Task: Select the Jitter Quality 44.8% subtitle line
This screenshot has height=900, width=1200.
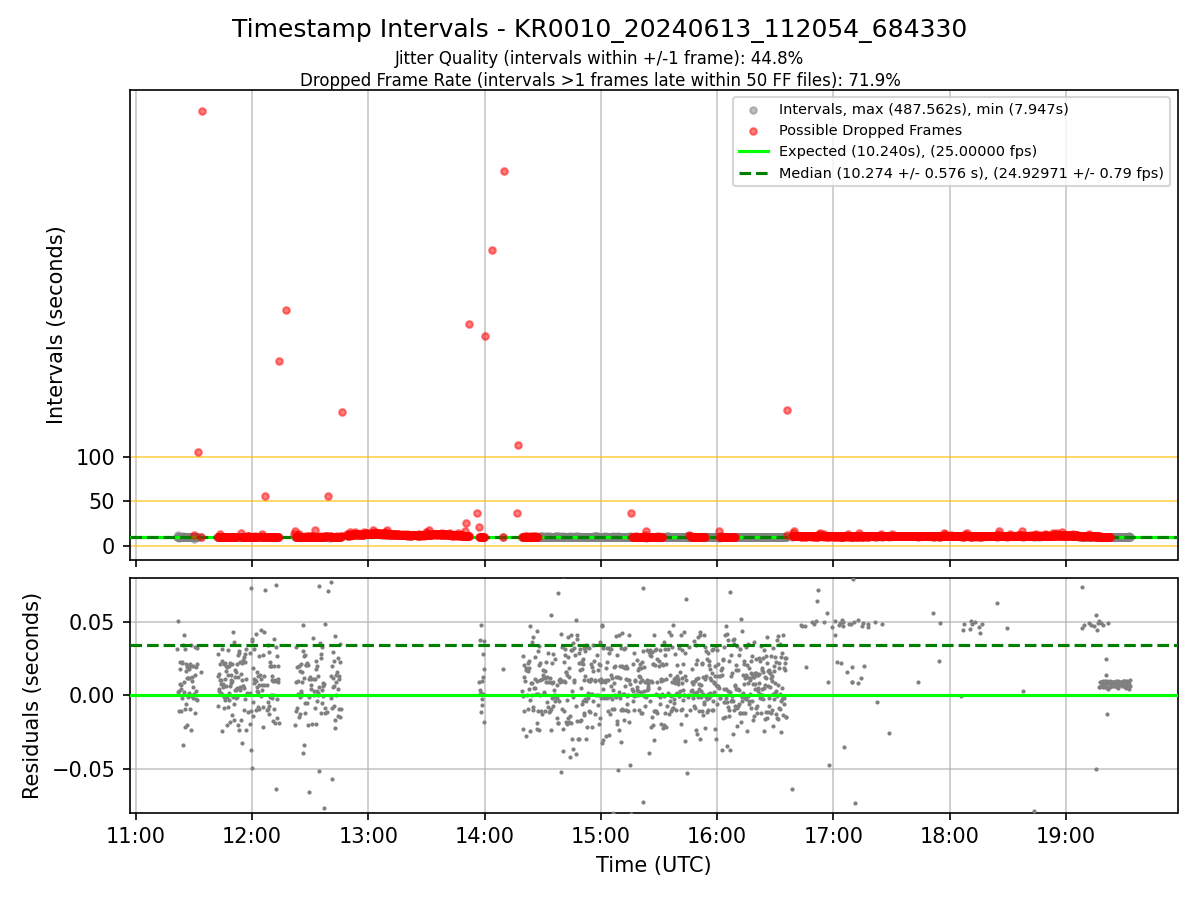Action: 599,58
